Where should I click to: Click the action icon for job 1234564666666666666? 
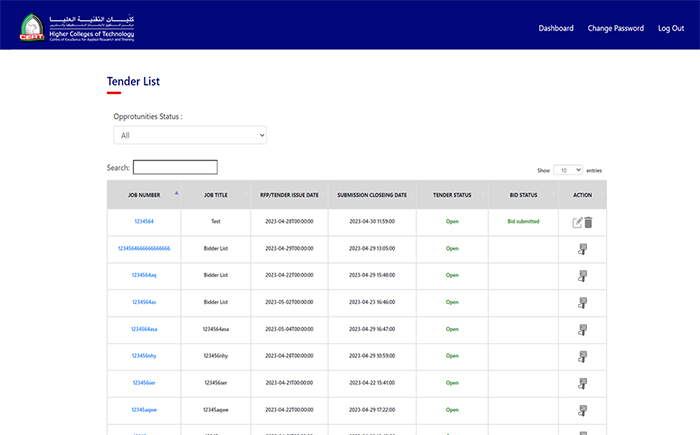[583, 249]
